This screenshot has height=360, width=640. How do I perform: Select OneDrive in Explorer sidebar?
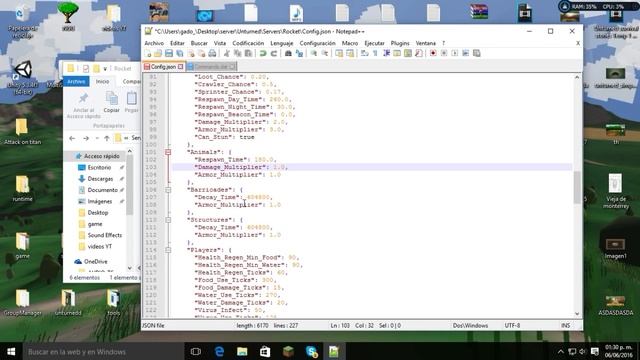coord(91,261)
